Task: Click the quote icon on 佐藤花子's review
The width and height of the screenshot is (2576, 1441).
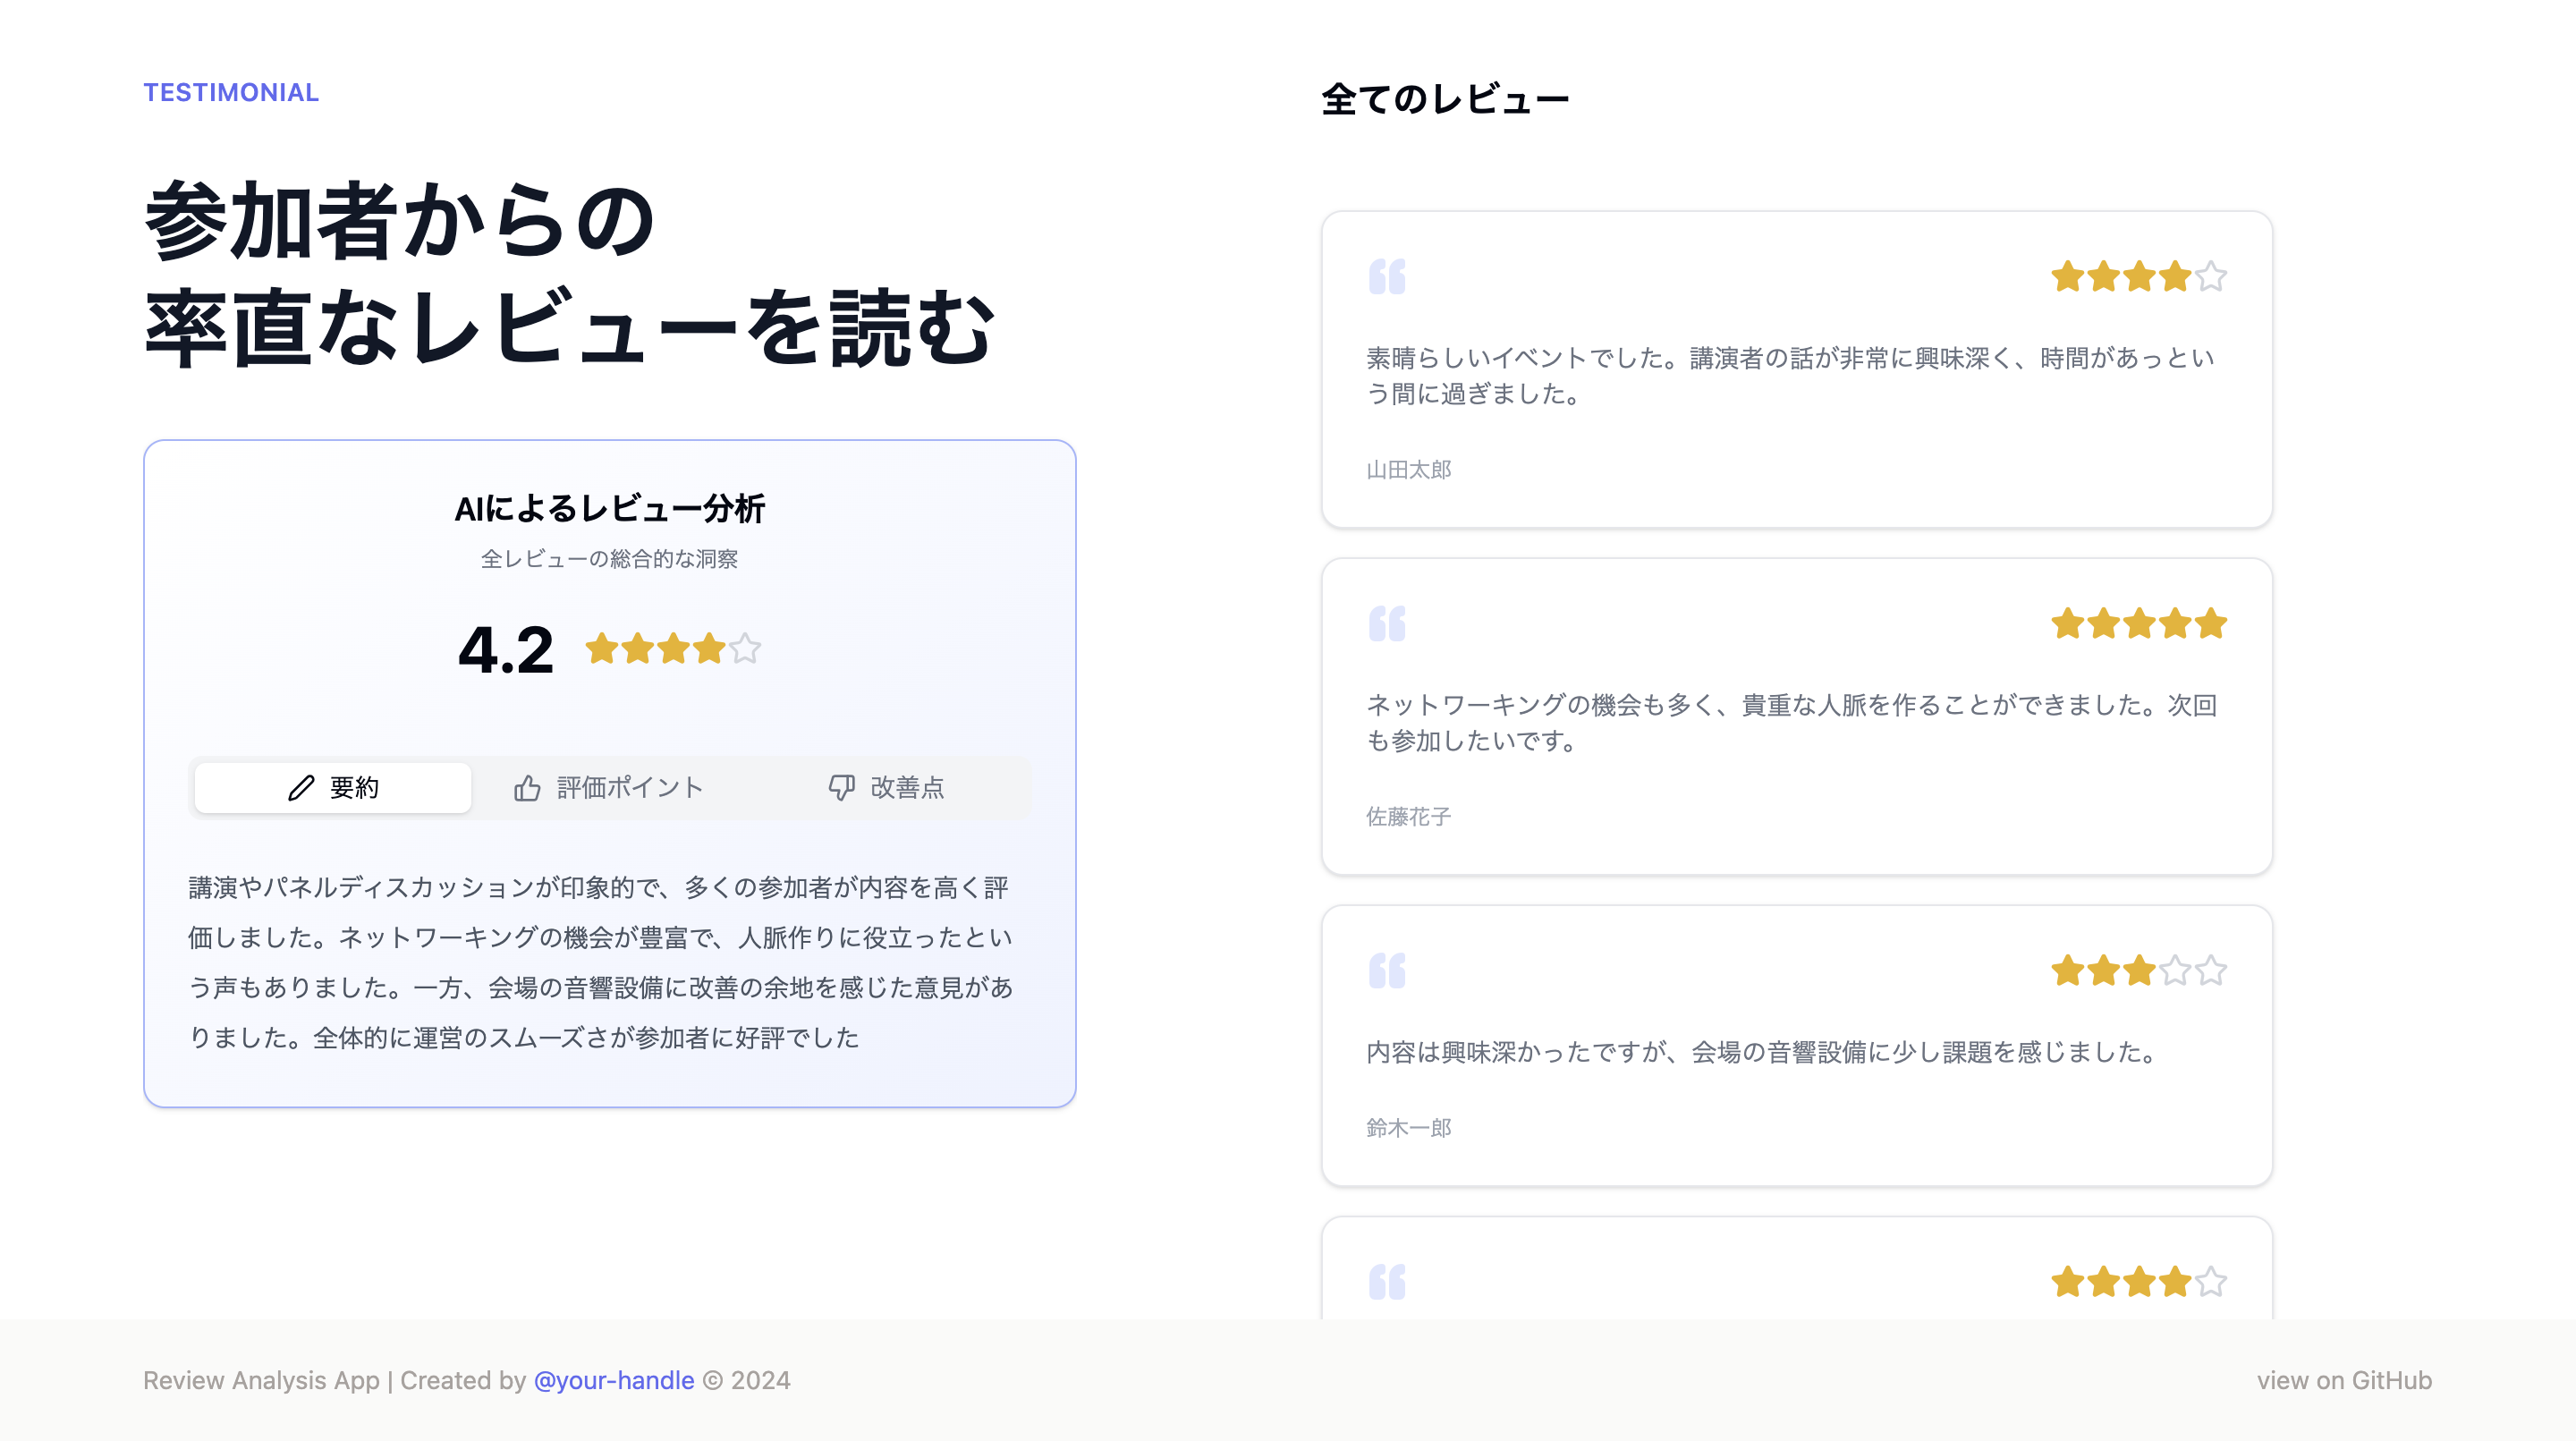Action: click(1388, 624)
